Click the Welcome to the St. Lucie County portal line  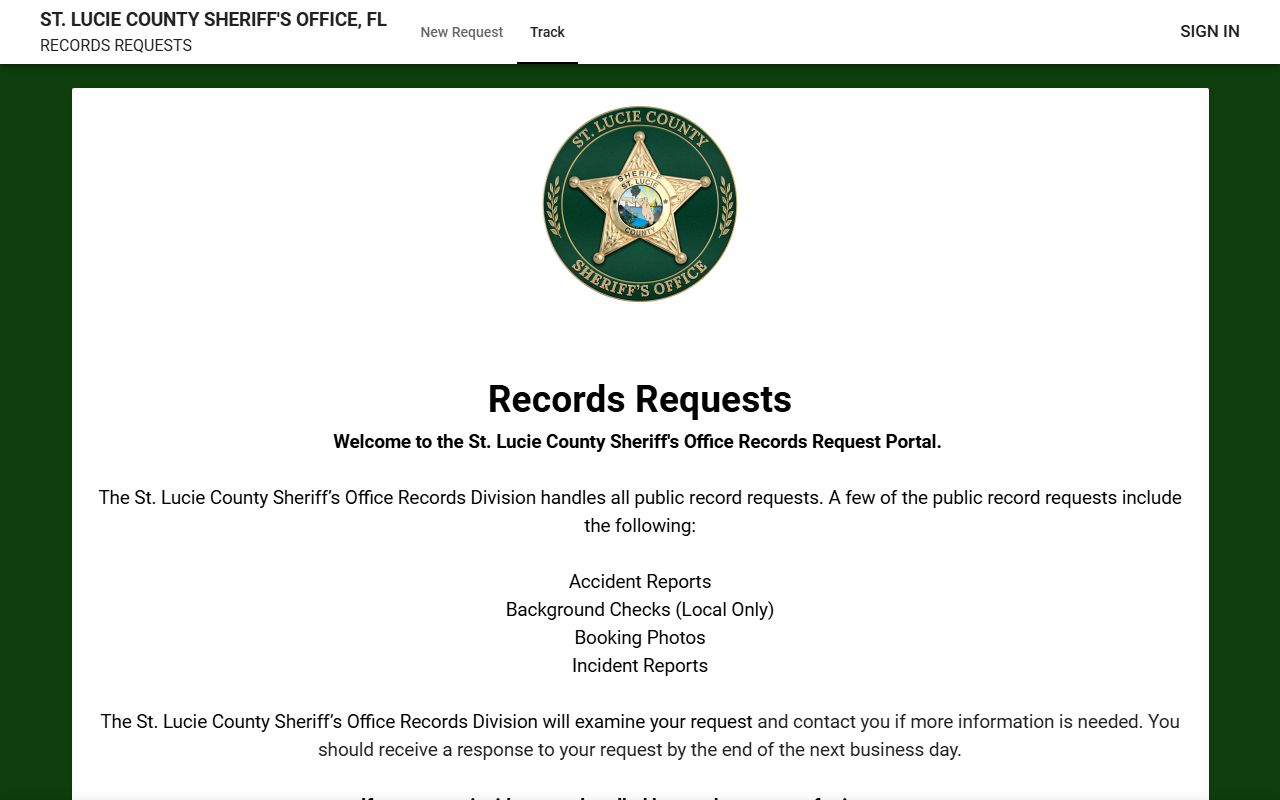(637, 442)
